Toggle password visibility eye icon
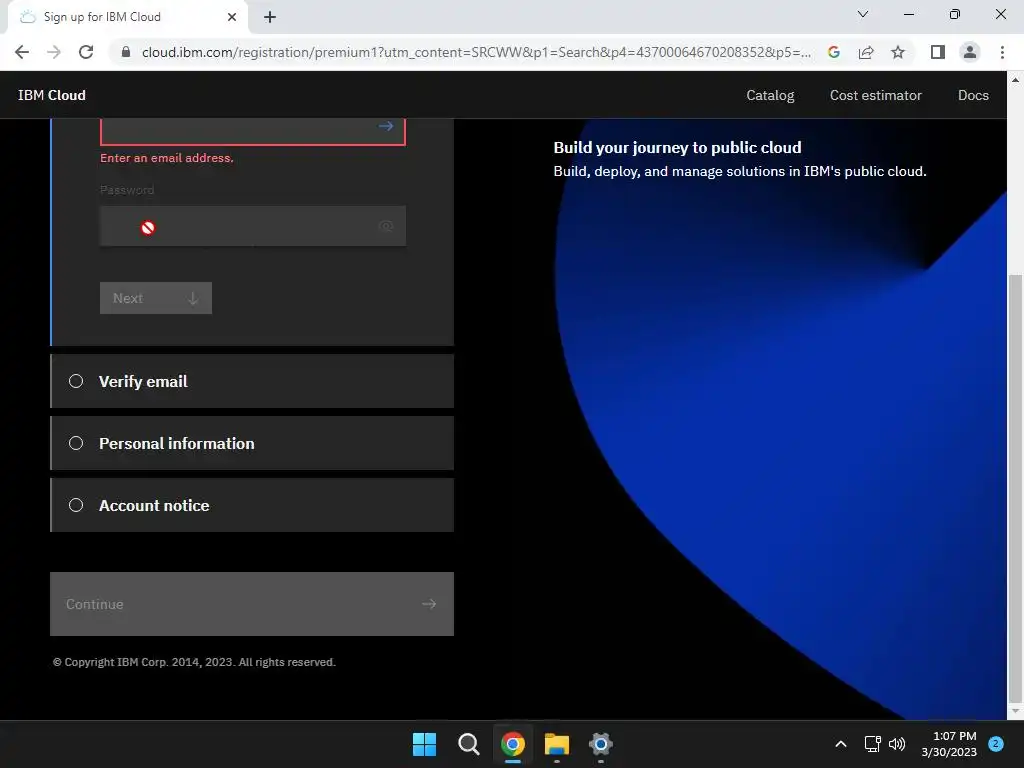 386,226
